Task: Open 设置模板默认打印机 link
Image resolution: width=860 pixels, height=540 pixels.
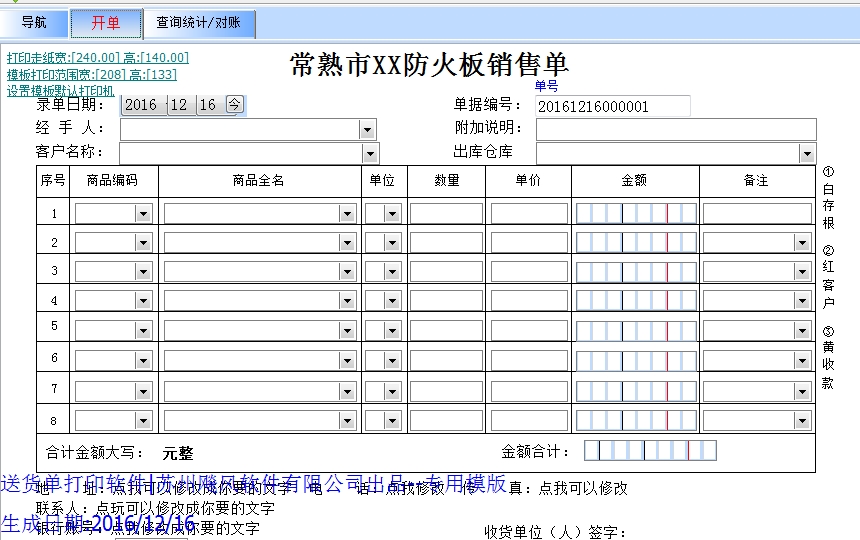Action: (61, 90)
